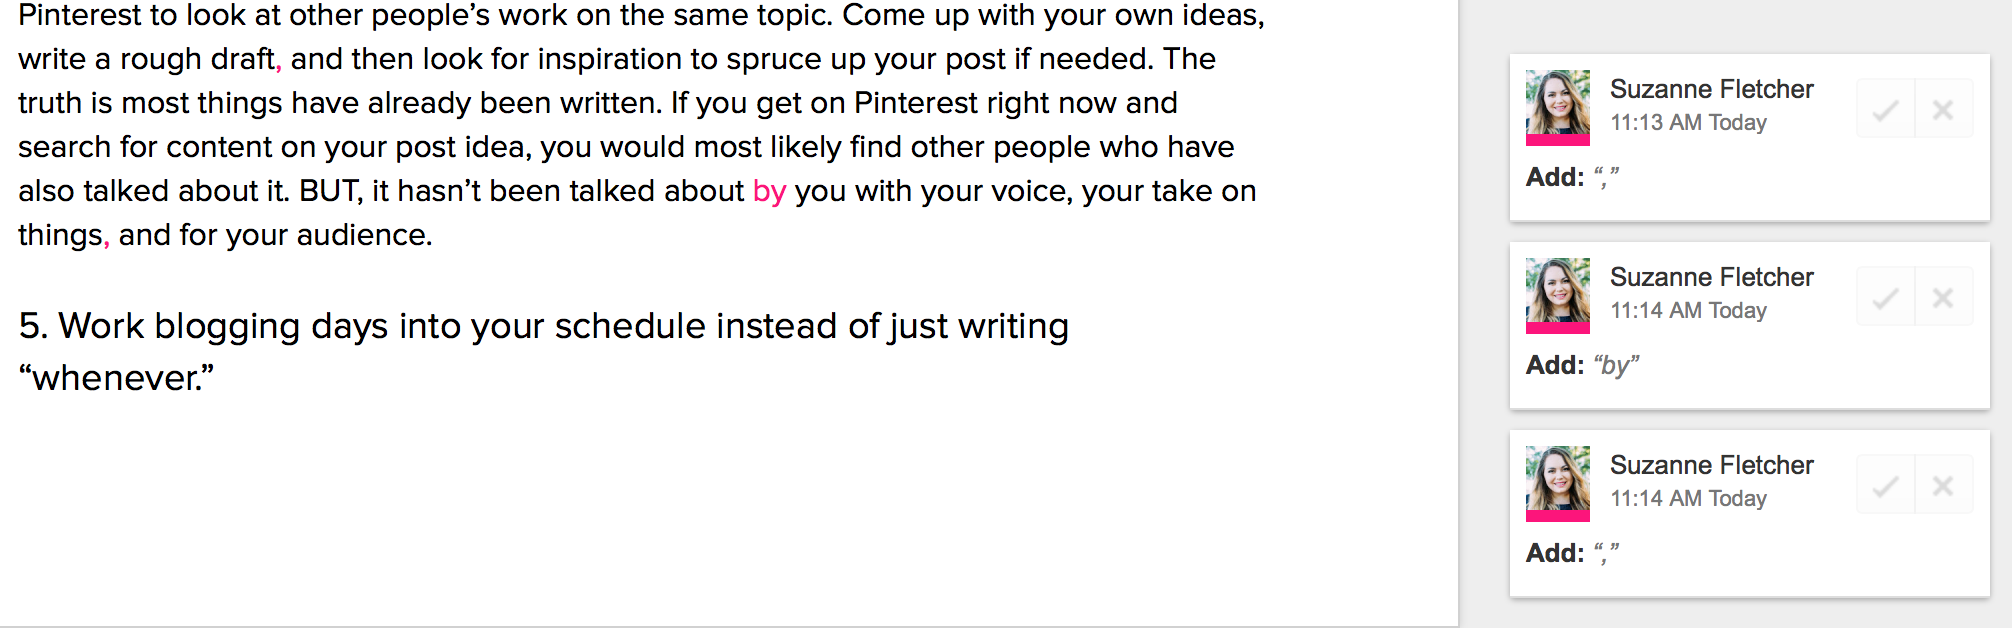
Task: Click Suzanne Fletcher name on 11:13 AM card
Action: click(x=1711, y=89)
